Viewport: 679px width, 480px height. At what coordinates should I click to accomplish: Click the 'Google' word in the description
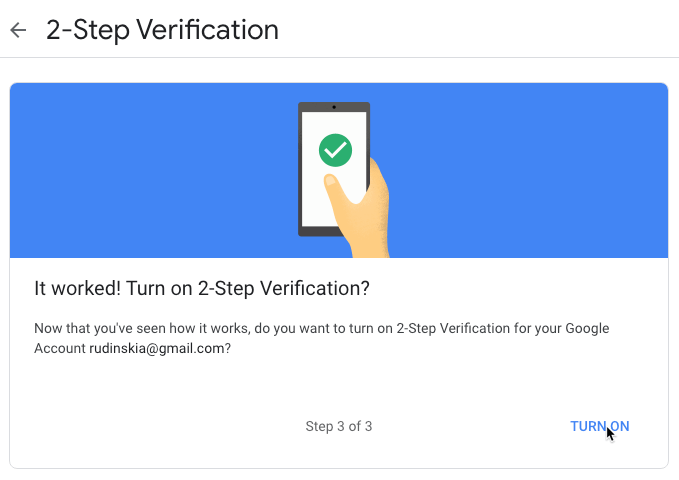coord(587,328)
